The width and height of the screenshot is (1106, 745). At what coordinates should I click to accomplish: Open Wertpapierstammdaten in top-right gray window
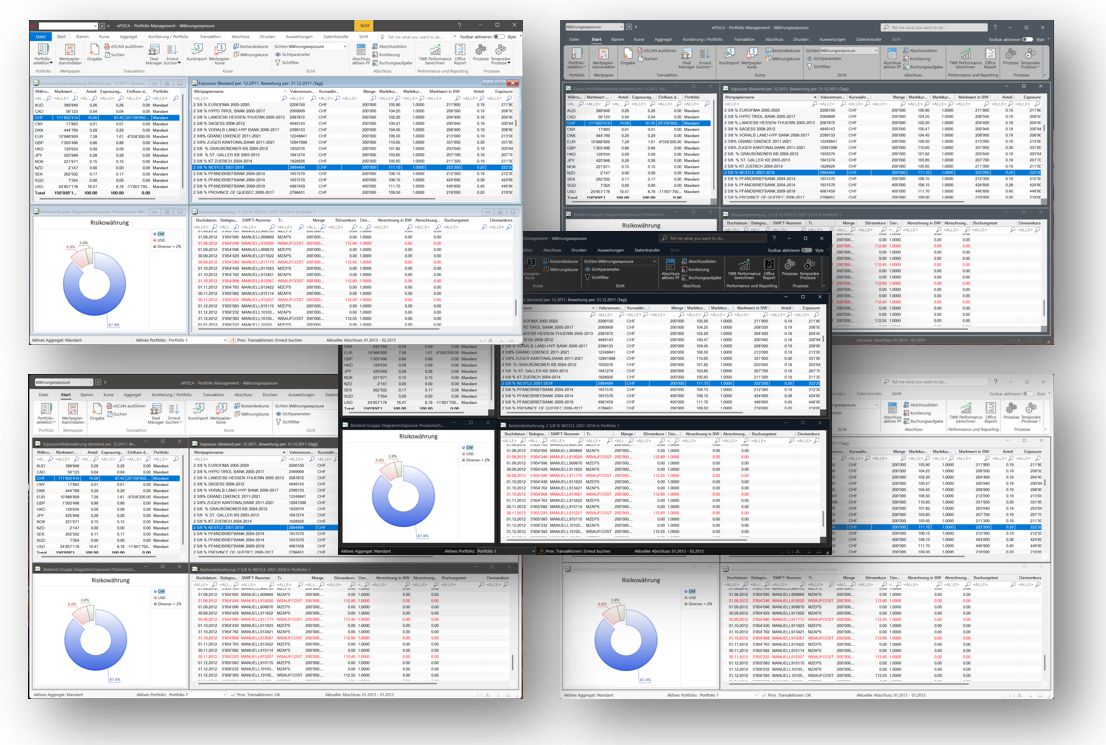(602, 58)
